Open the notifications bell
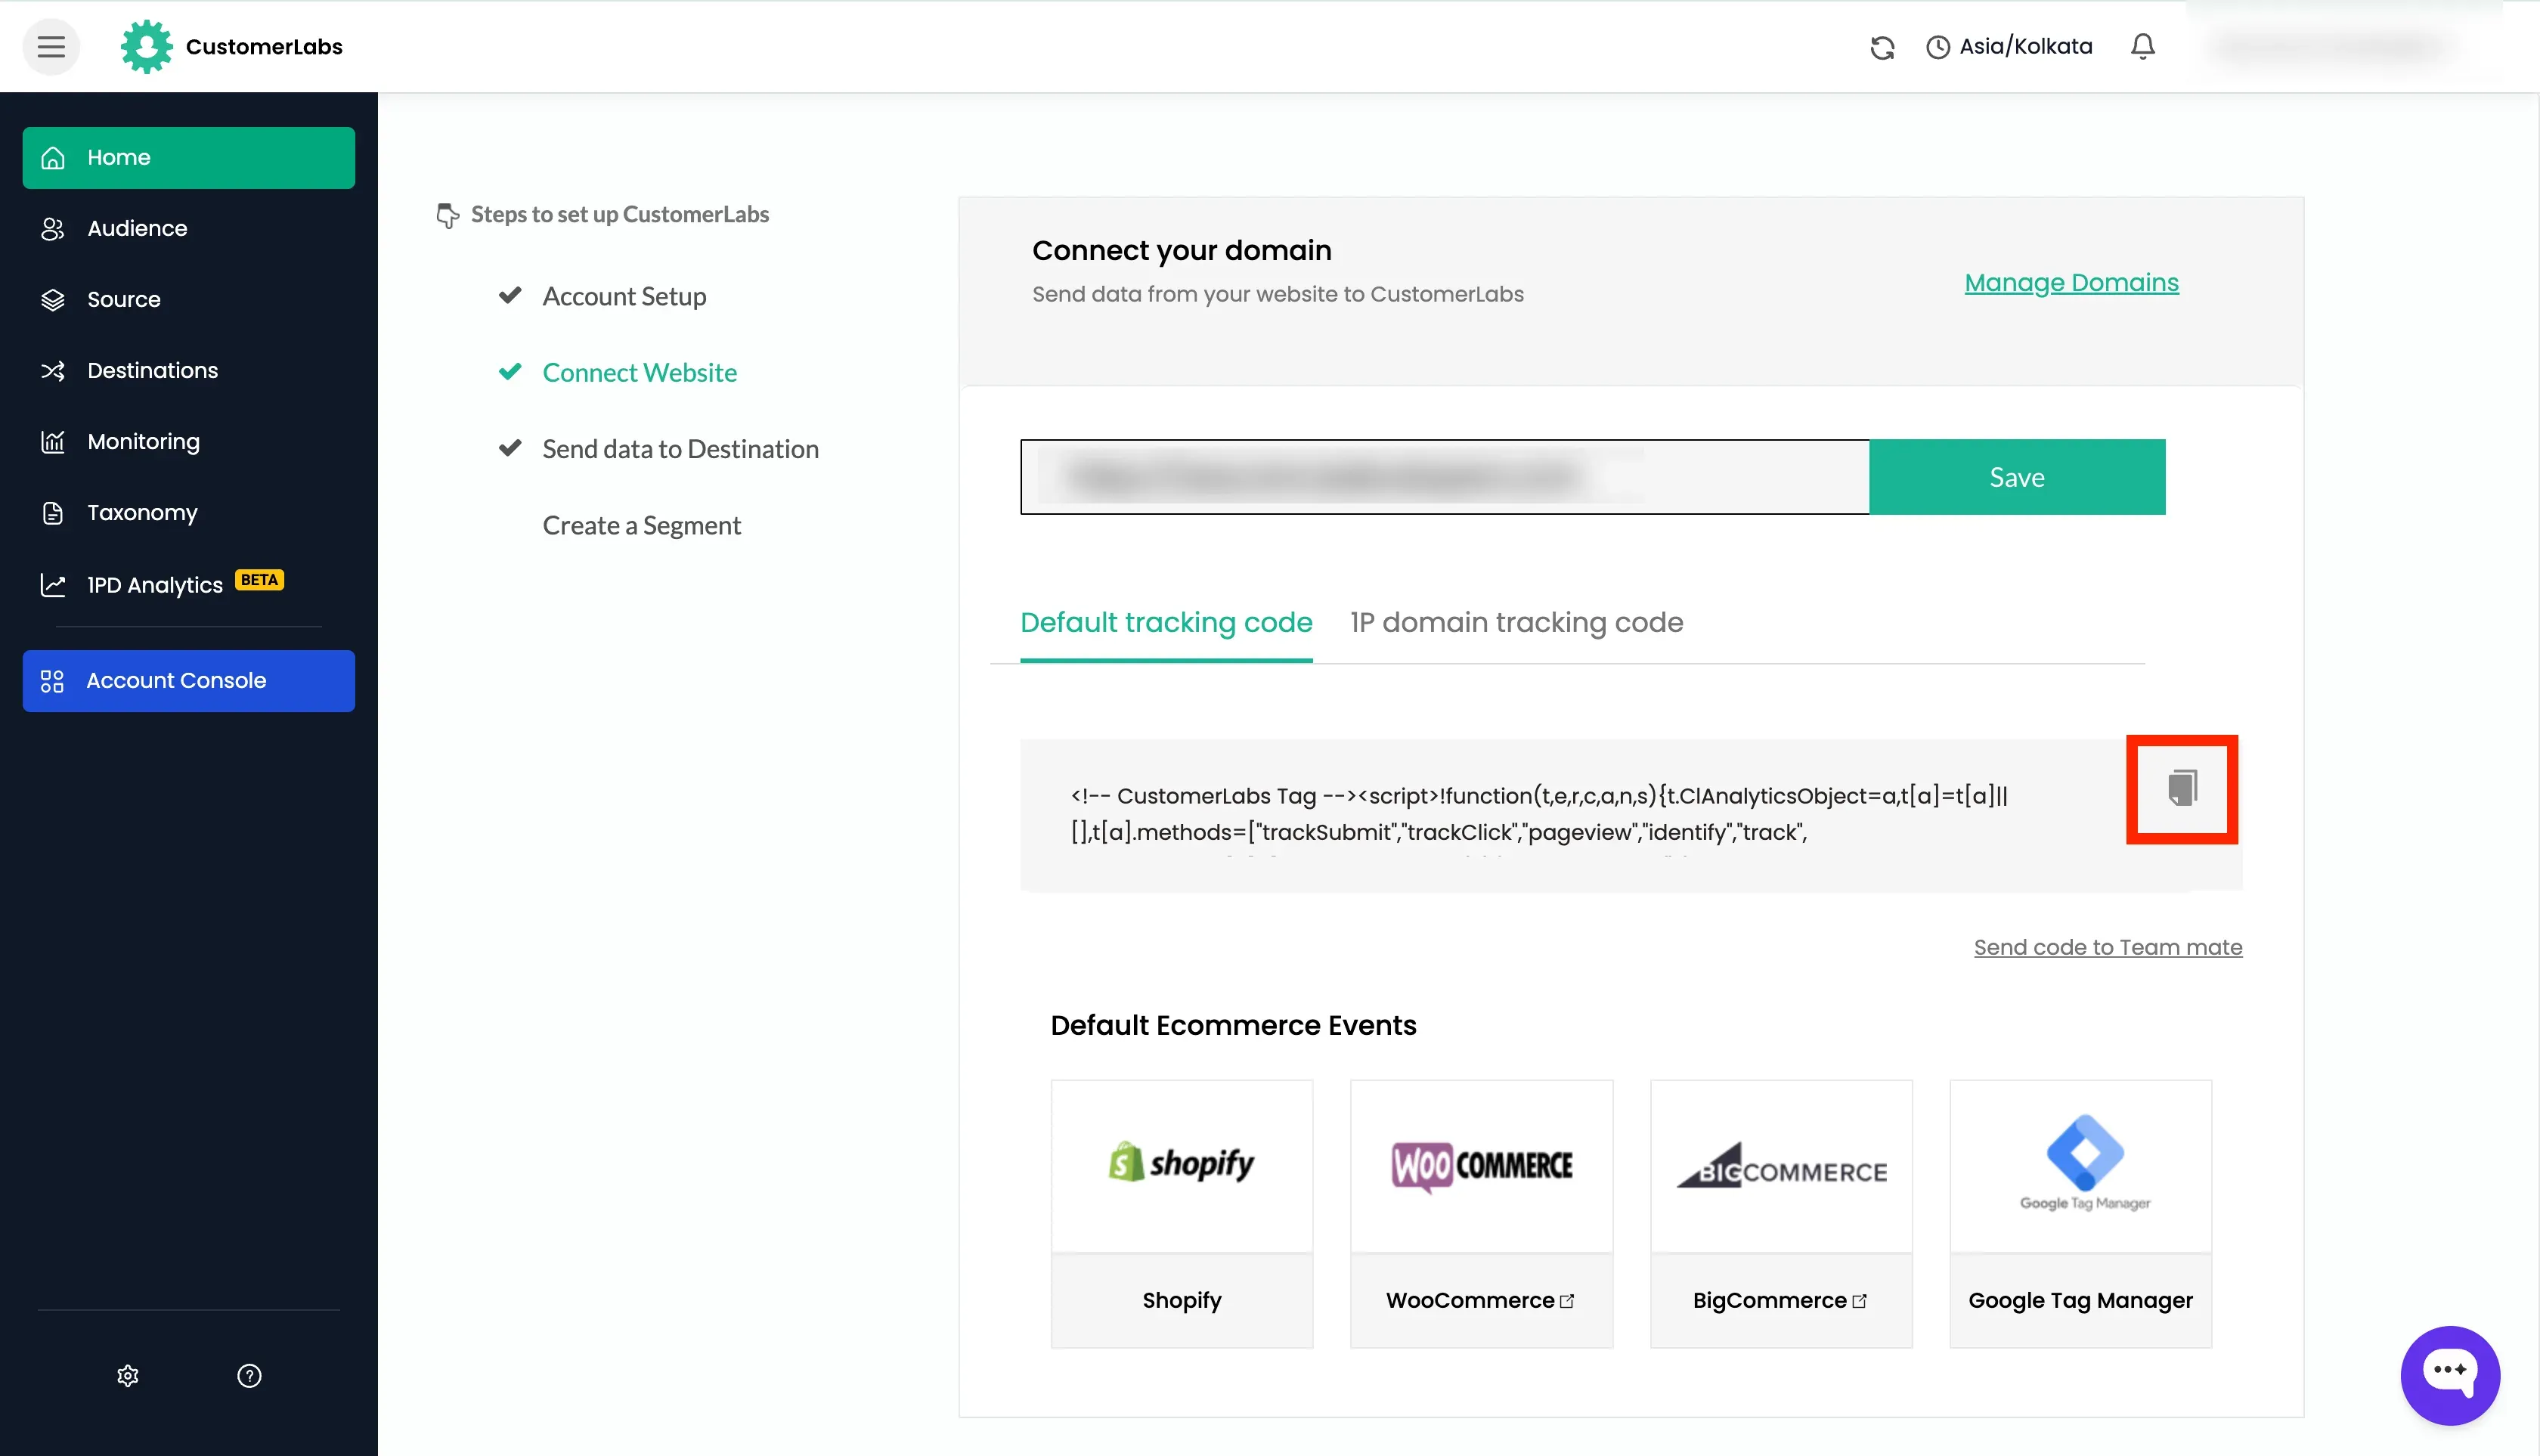The height and width of the screenshot is (1456, 2540). click(2142, 46)
